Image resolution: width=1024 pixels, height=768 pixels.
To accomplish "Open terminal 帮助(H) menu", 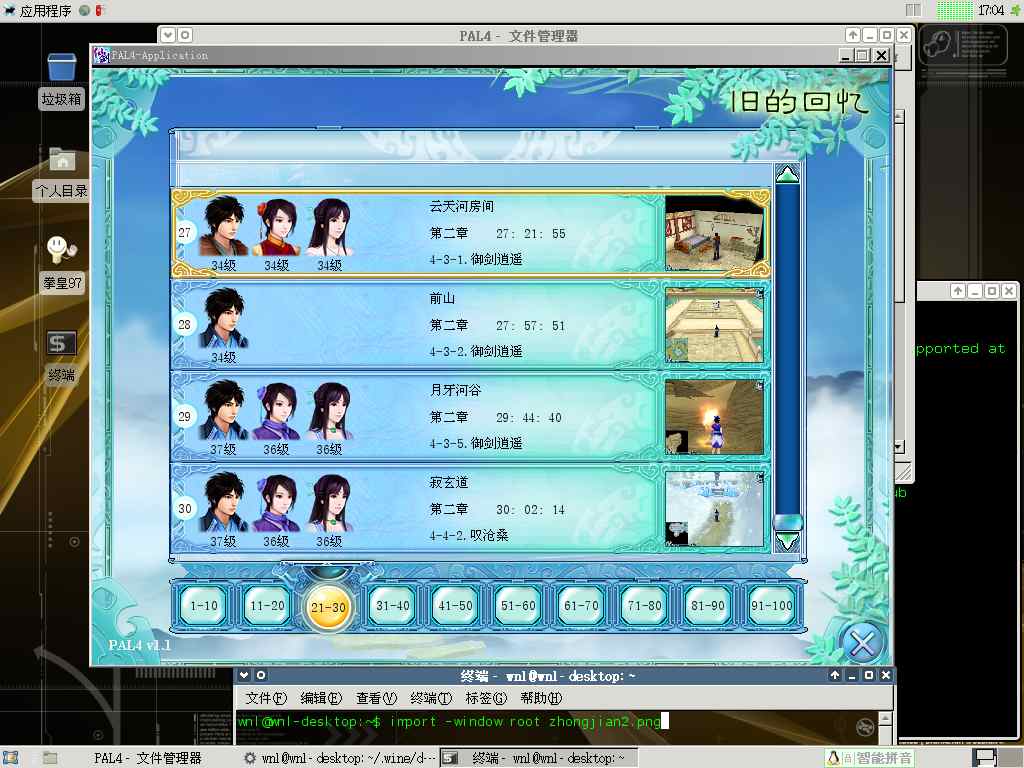I will tap(541, 698).
